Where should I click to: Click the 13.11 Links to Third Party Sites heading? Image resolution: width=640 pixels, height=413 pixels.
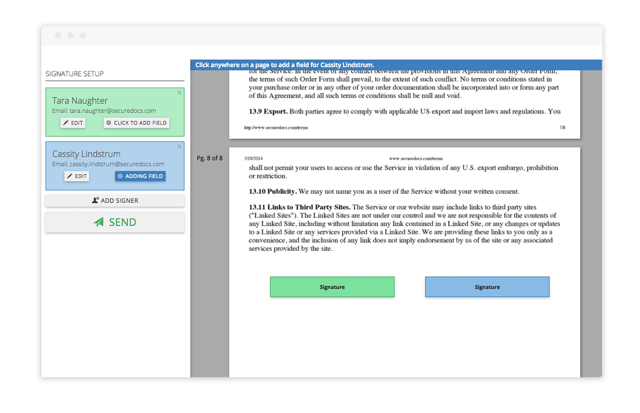click(x=300, y=207)
